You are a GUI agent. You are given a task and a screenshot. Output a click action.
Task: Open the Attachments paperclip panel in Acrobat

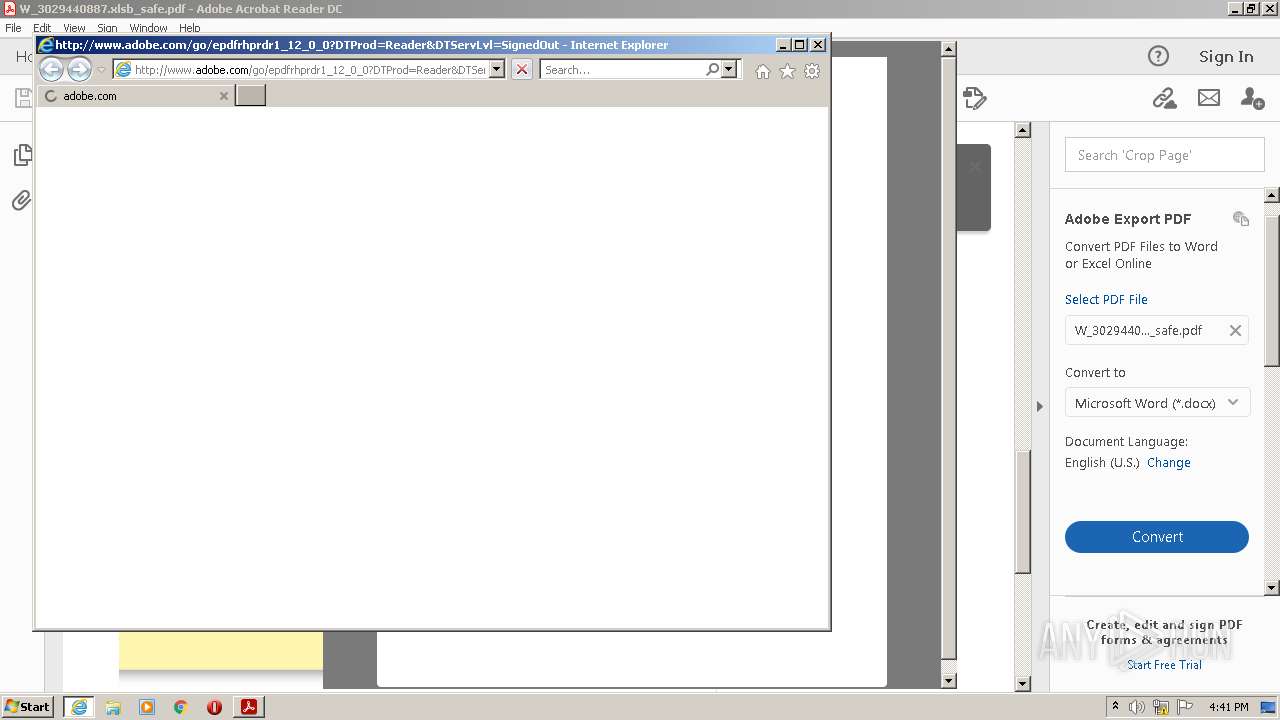click(x=21, y=200)
